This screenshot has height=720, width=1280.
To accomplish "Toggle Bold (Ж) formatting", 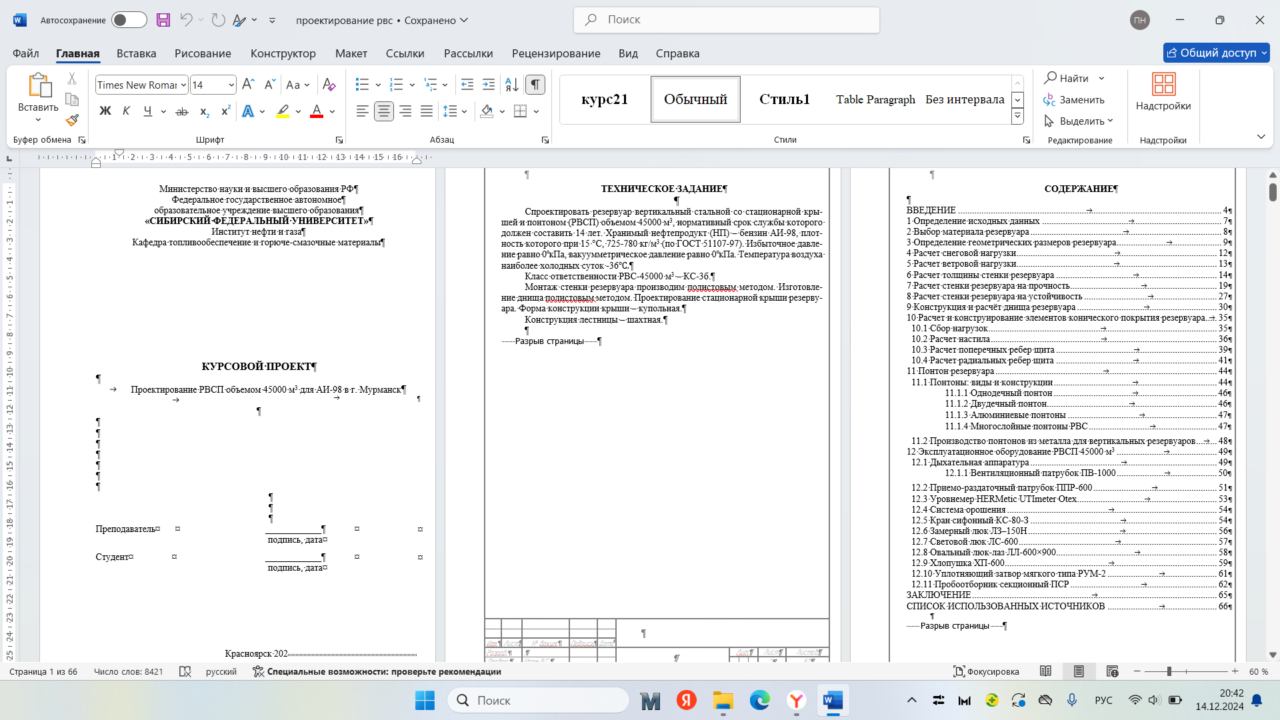I will tap(105, 112).
